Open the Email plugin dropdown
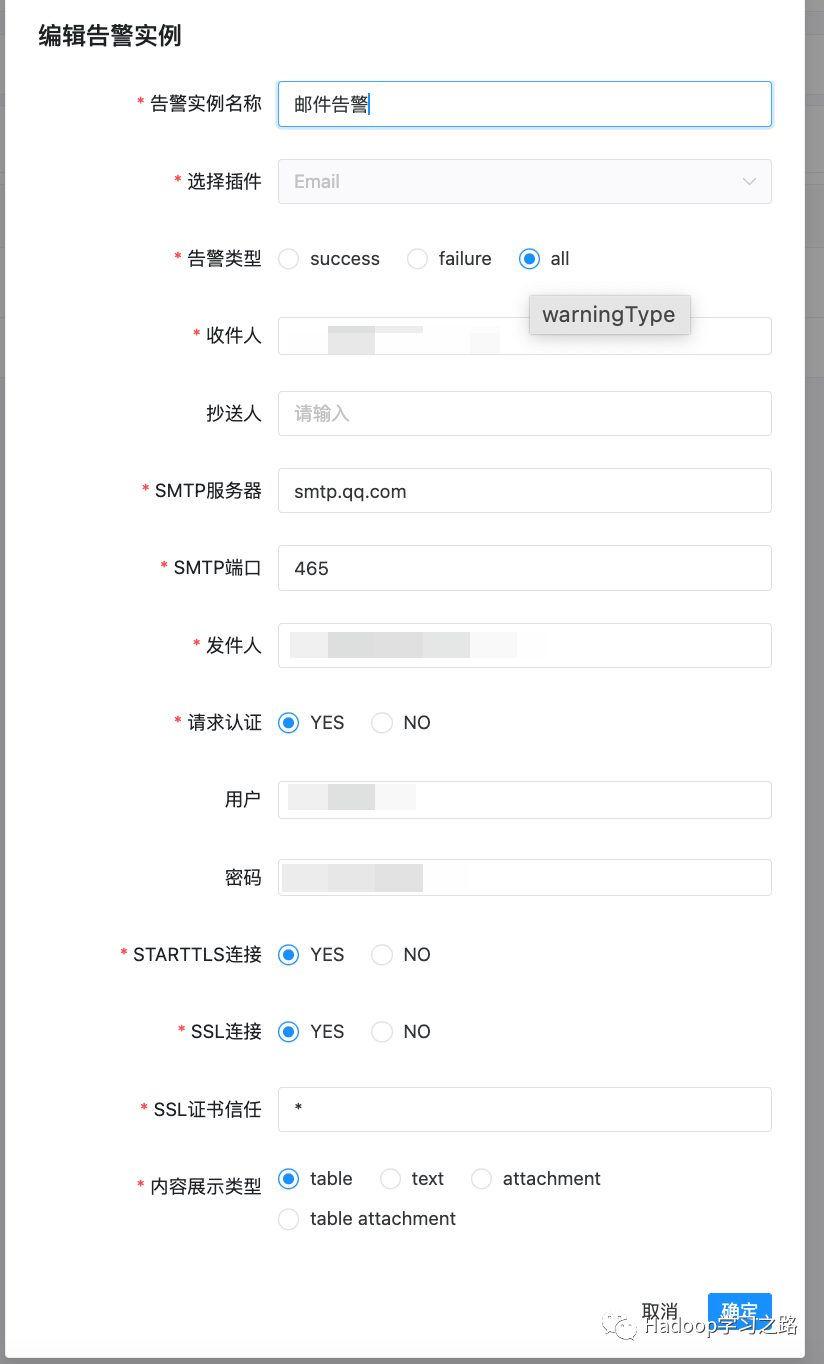824x1364 pixels. (x=524, y=182)
